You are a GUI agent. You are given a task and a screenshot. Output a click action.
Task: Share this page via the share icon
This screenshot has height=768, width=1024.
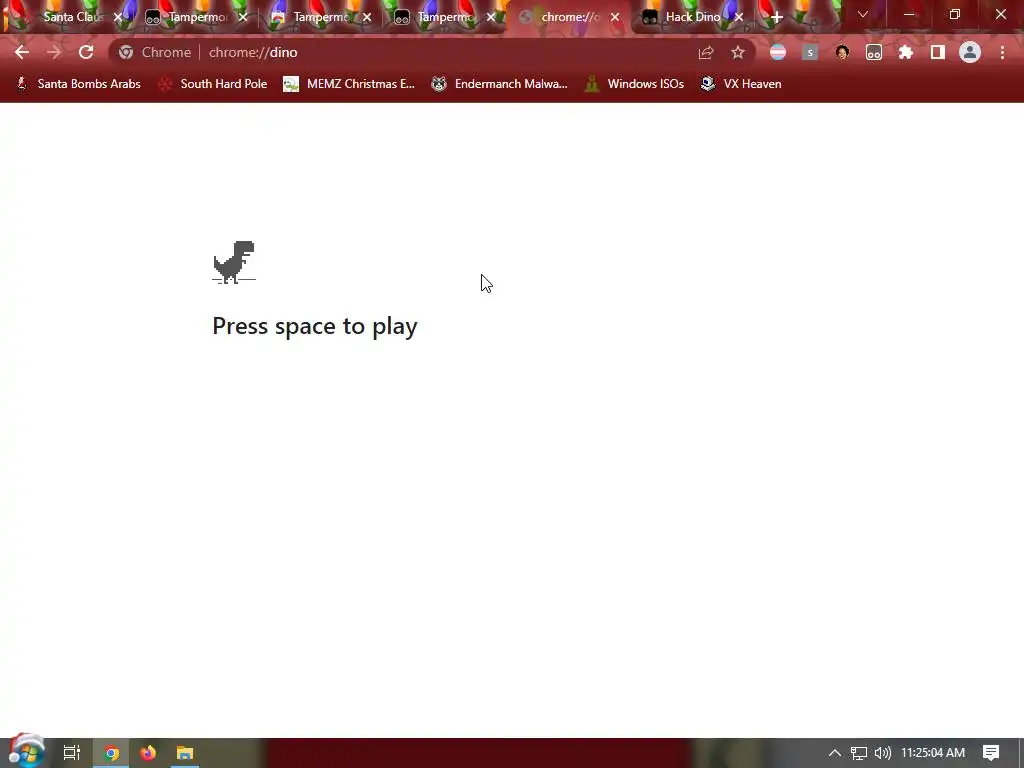pos(706,52)
